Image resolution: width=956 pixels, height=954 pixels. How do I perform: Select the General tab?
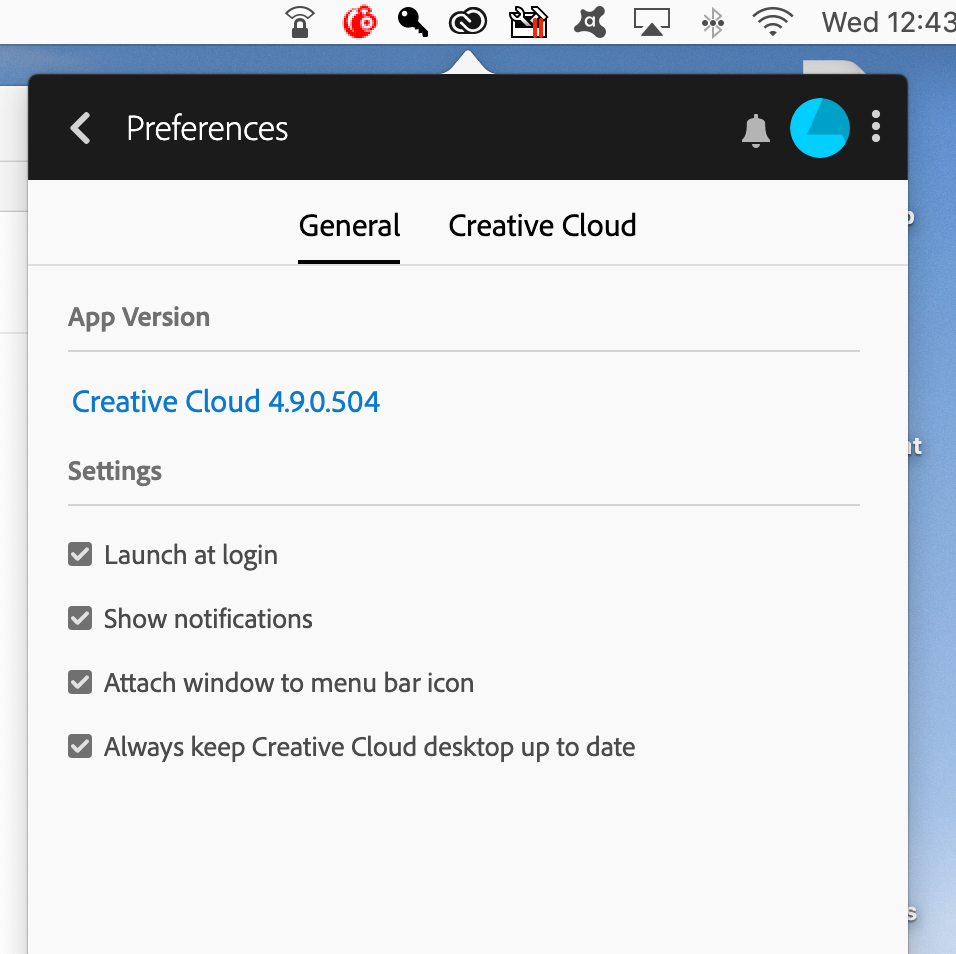(x=349, y=226)
